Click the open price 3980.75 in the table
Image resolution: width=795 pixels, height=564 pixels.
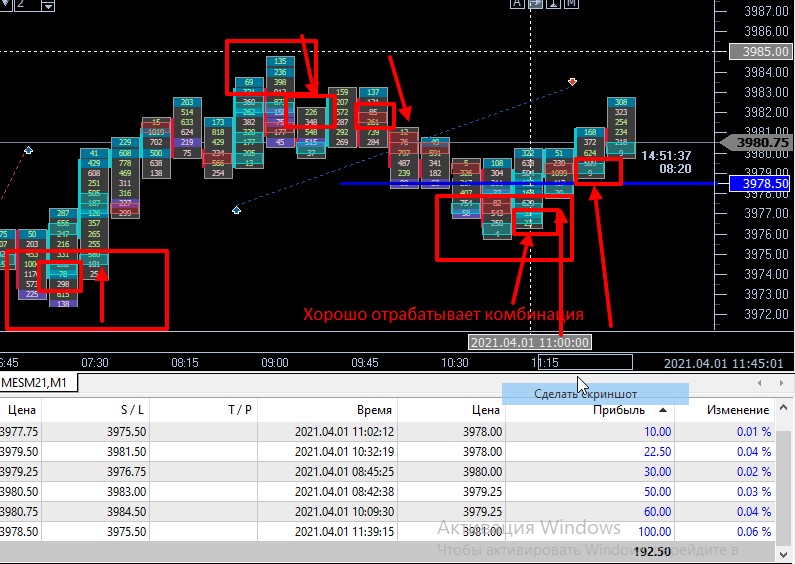pyautogui.click(x=19, y=512)
